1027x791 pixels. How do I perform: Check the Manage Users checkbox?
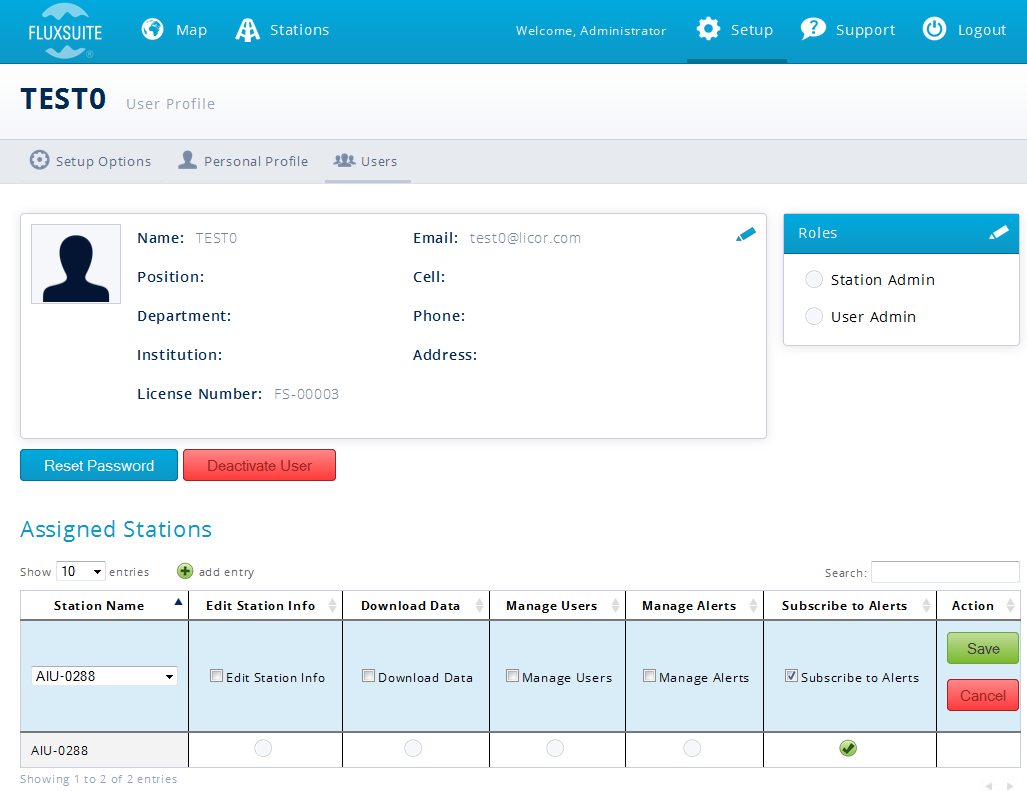(x=512, y=676)
